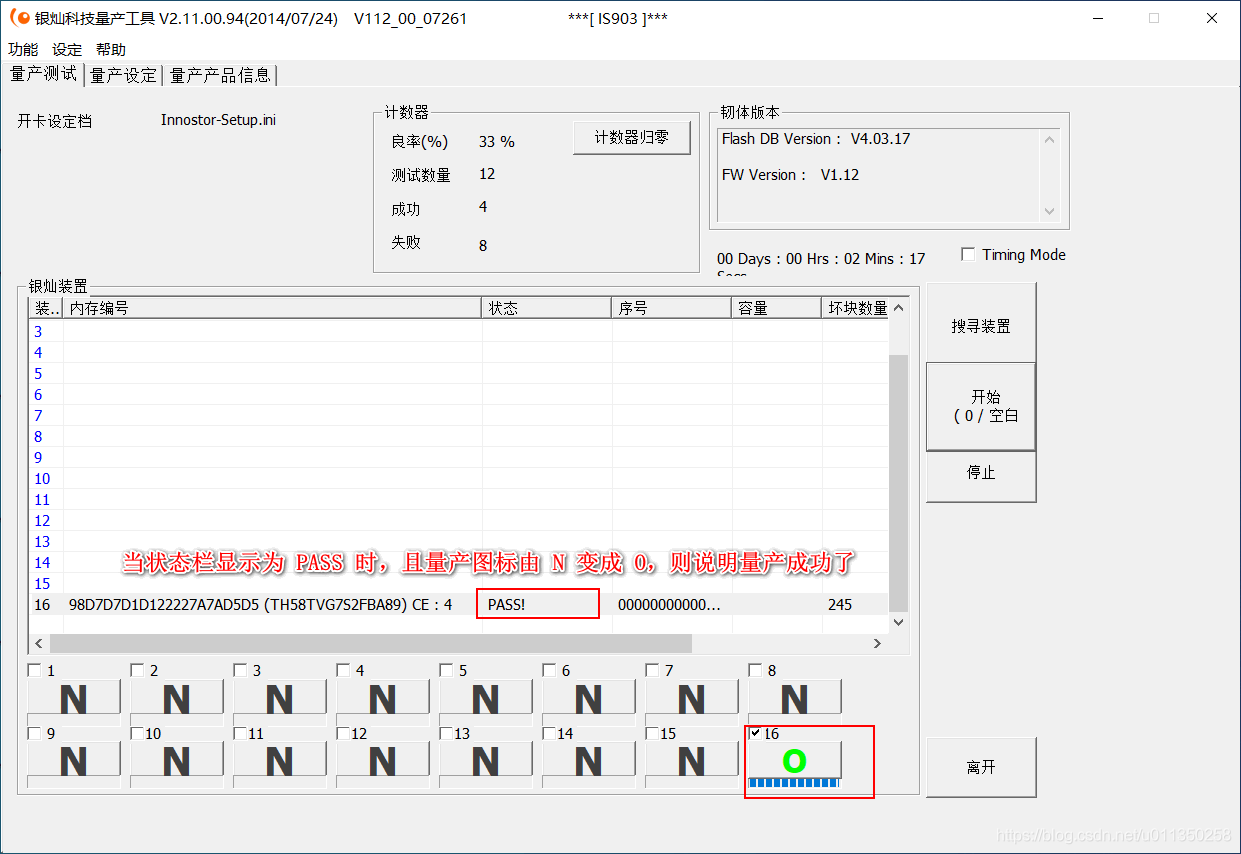The width and height of the screenshot is (1241, 854).
Task: Enable the port 15 checkbox
Action: tap(653, 733)
